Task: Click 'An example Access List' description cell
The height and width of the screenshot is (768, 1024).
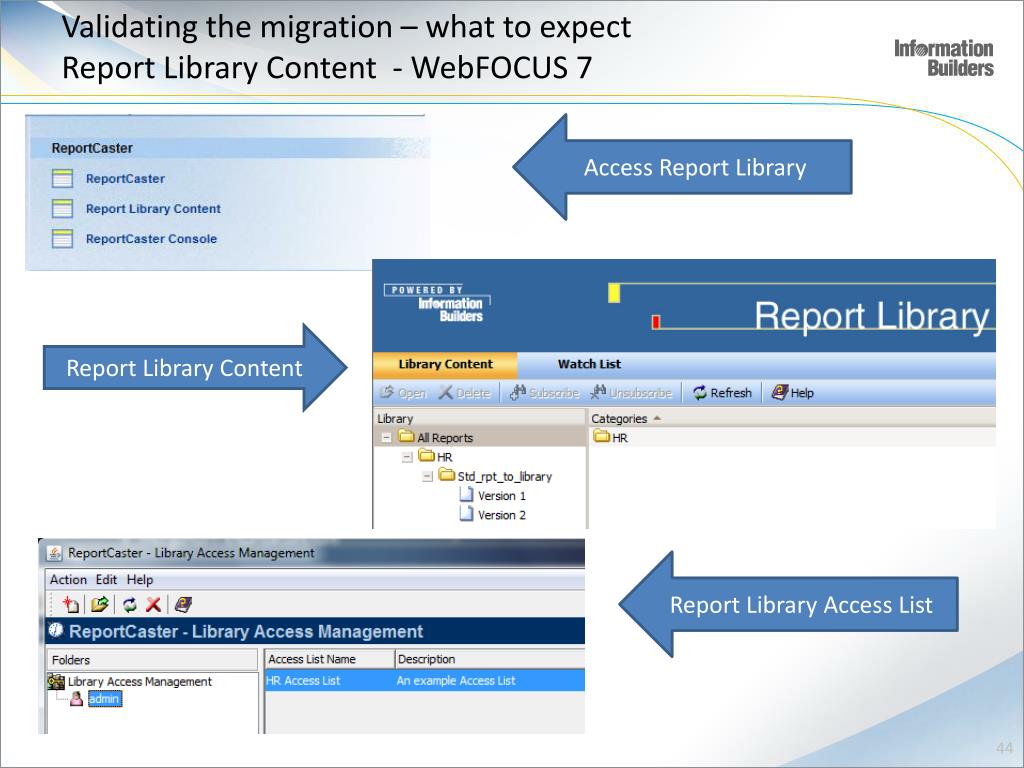Action: pos(456,680)
